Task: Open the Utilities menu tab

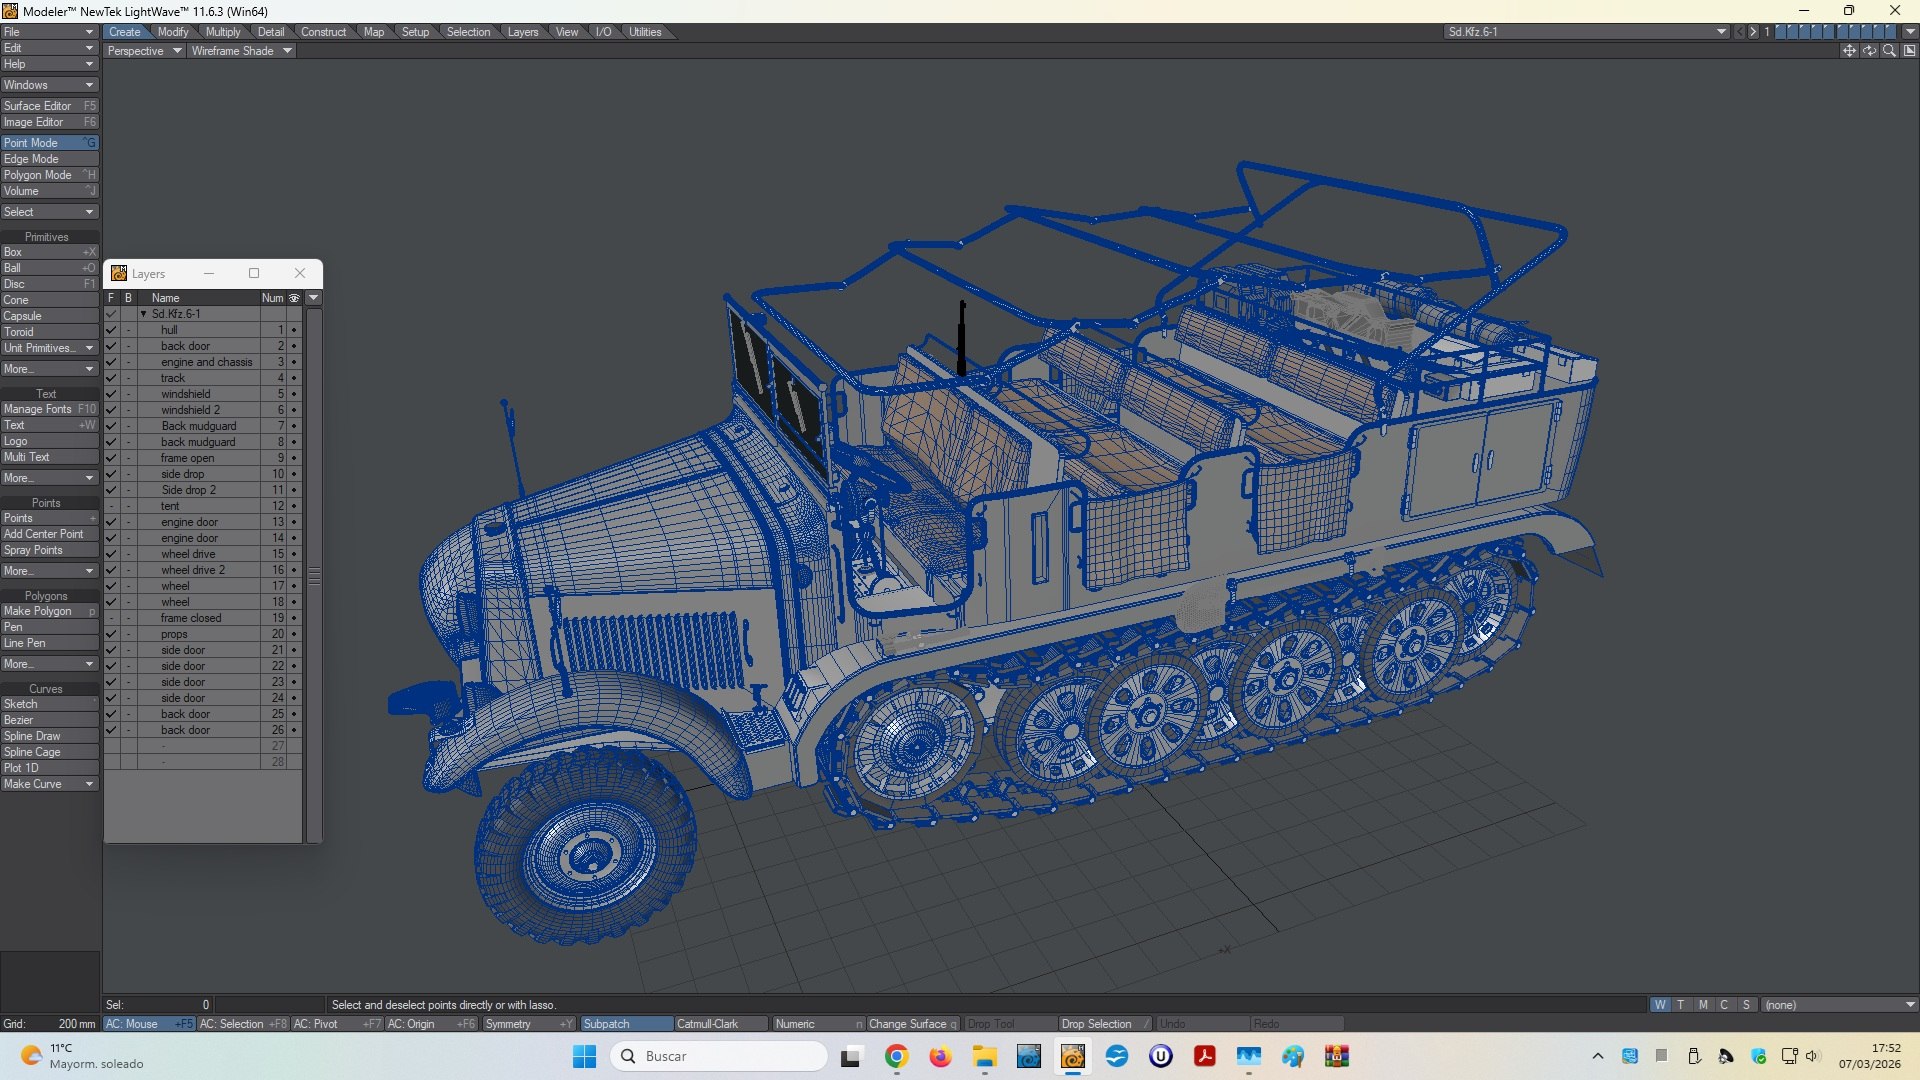Action: pyautogui.click(x=645, y=32)
